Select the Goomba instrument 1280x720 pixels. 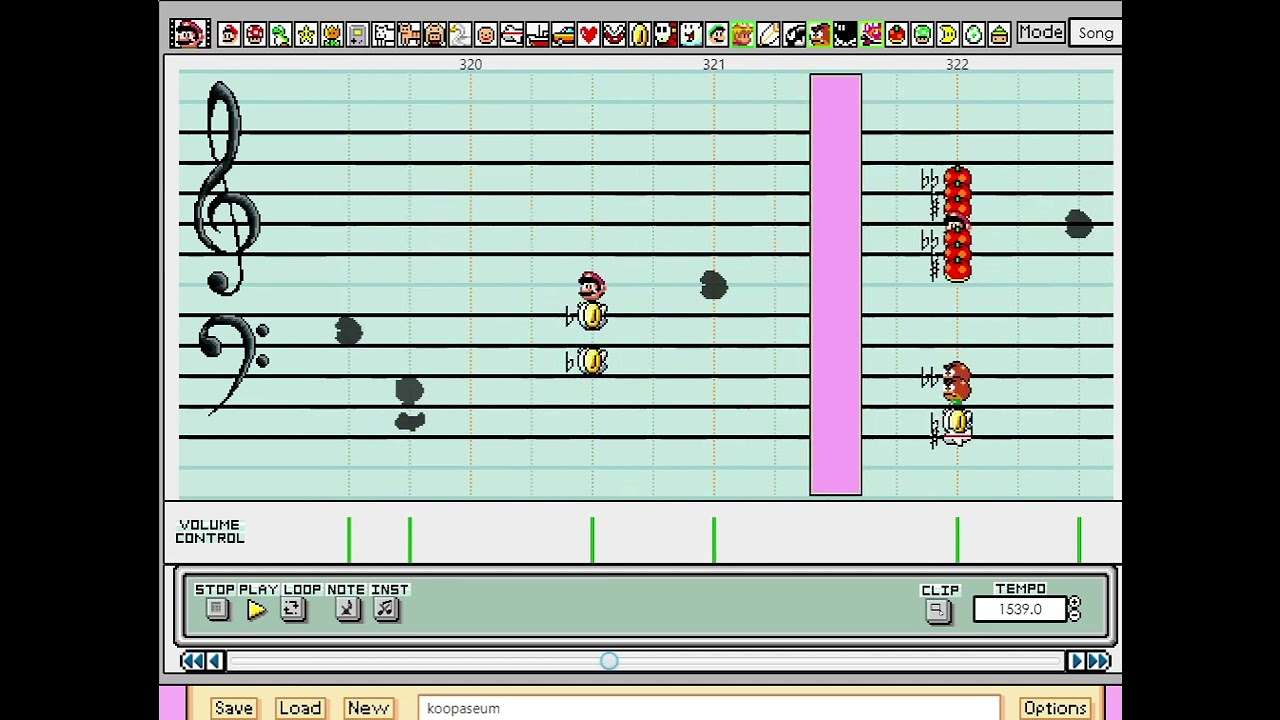819,35
